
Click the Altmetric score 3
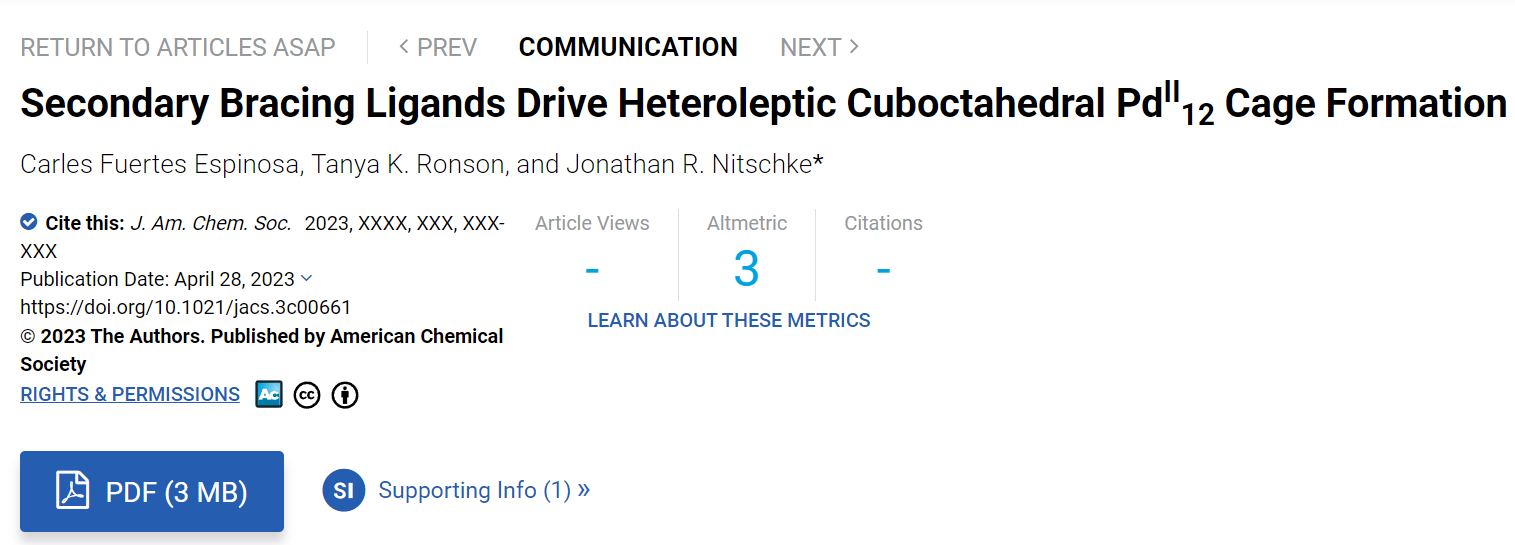[747, 268]
